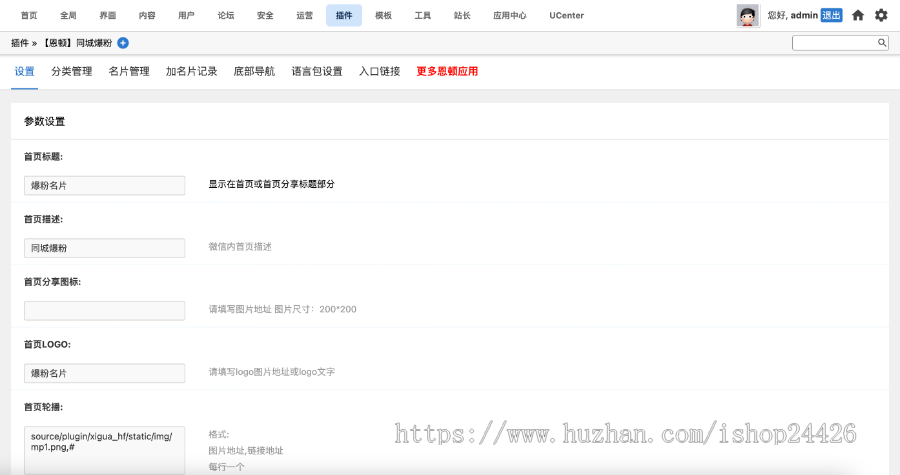Switch to the 底部导航 tab

[x=254, y=71]
